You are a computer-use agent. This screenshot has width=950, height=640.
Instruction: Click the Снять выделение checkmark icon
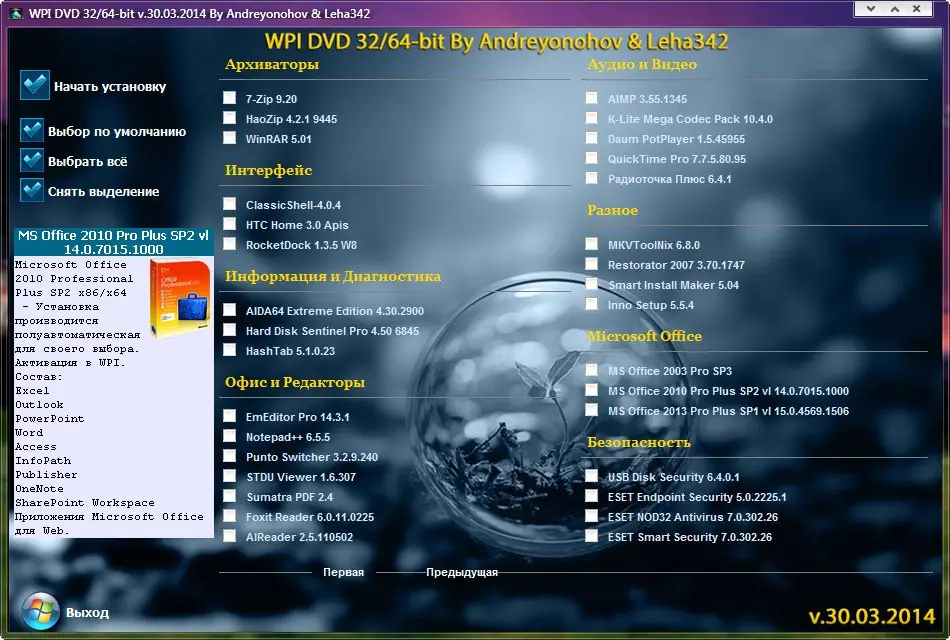pyautogui.click(x=32, y=190)
